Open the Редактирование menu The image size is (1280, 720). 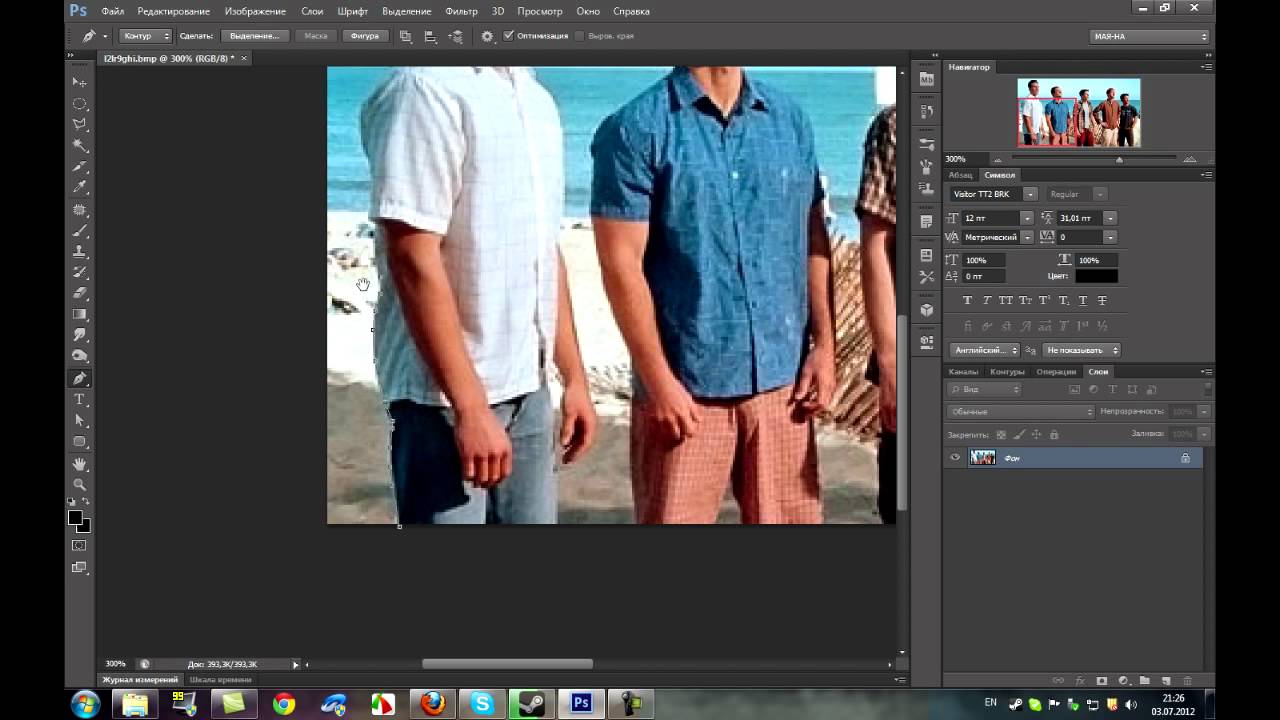174,11
